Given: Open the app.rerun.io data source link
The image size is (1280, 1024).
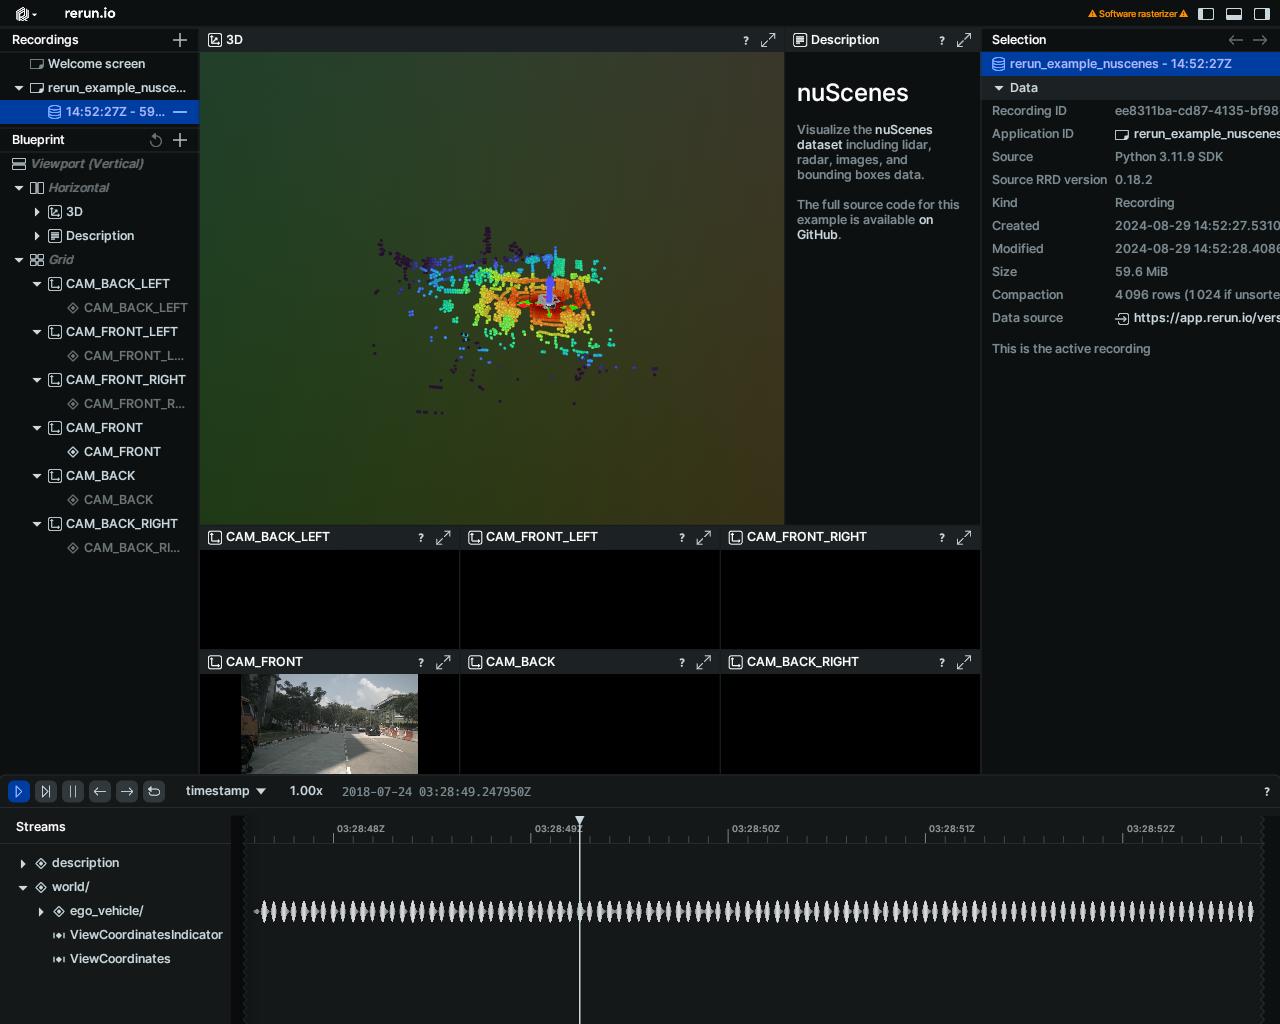Looking at the screenshot, I should click(1197, 318).
